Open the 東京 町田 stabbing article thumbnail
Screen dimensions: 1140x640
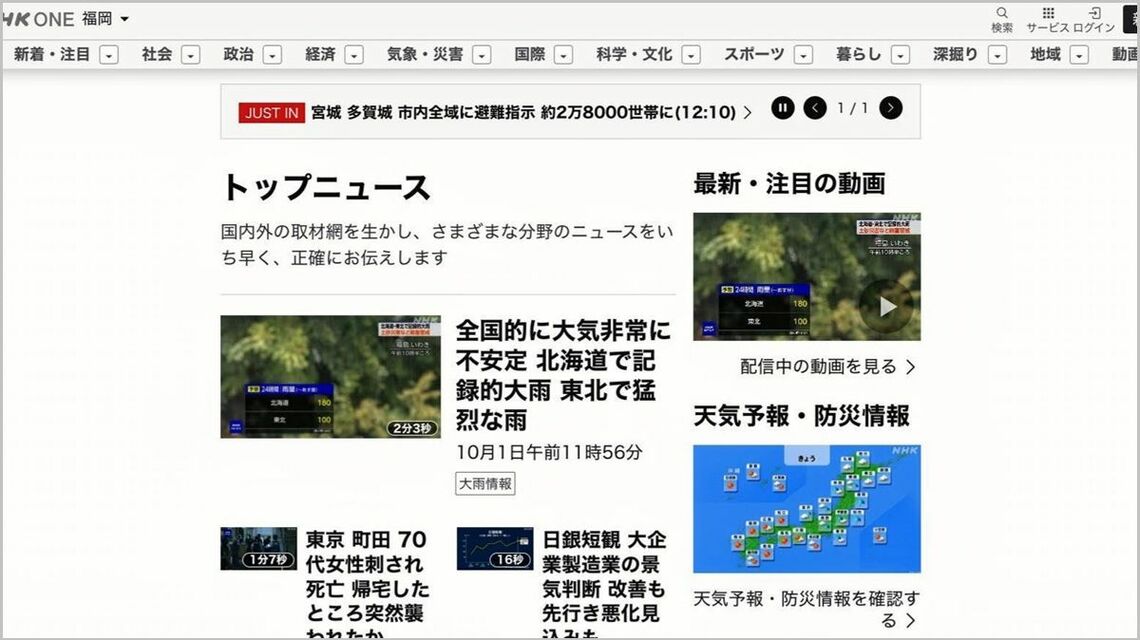(x=258, y=548)
